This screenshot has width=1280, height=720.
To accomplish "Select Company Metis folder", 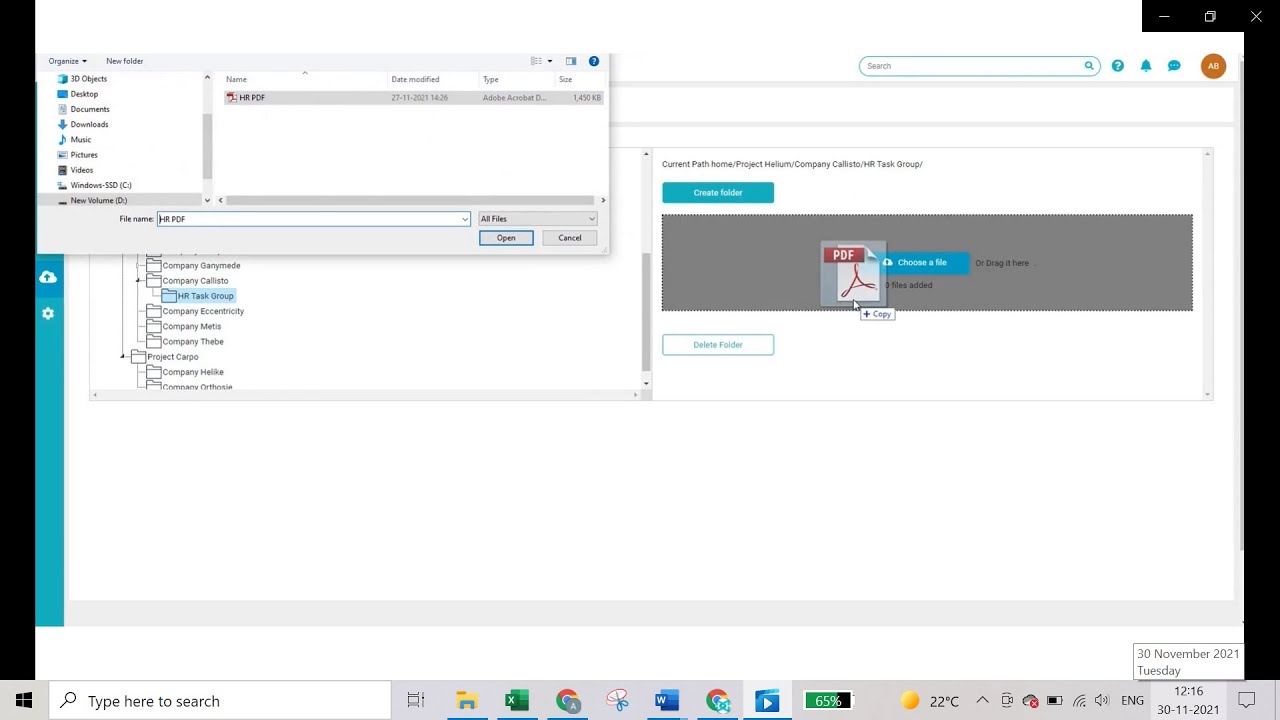I will 192,326.
